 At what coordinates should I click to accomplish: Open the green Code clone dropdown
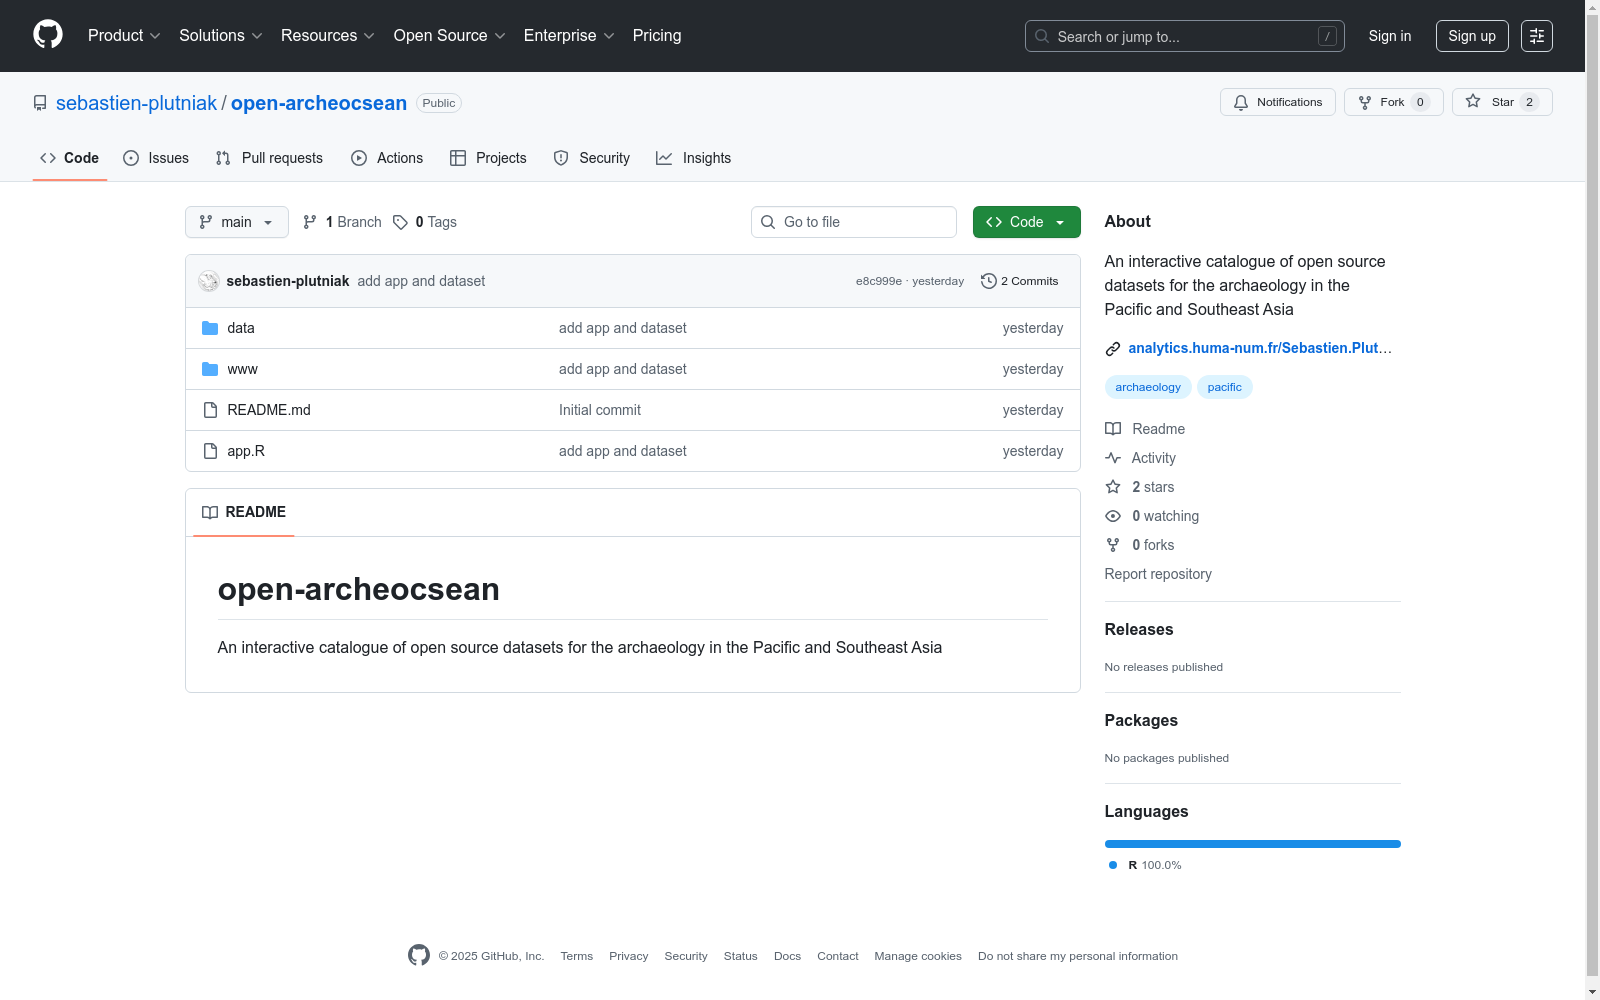coord(1027,222)
